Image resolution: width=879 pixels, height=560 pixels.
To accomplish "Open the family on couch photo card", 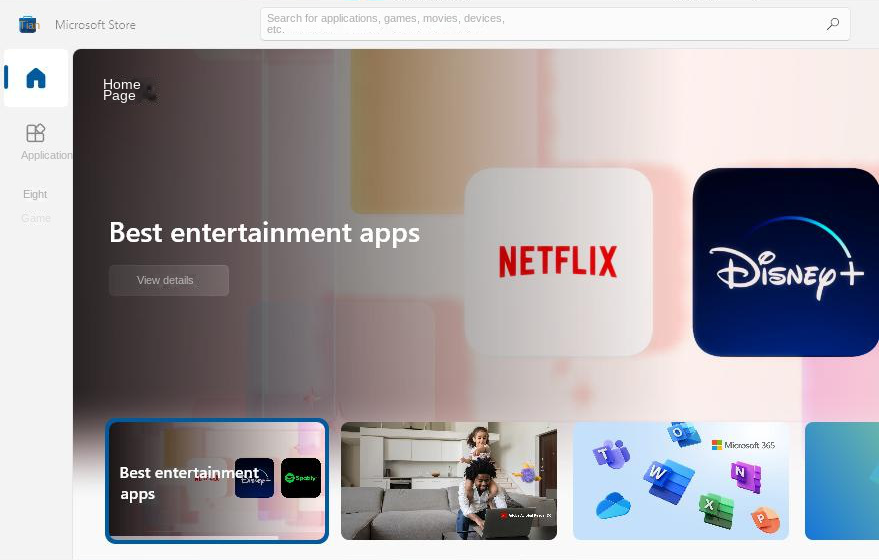I will tap(448, 481).
